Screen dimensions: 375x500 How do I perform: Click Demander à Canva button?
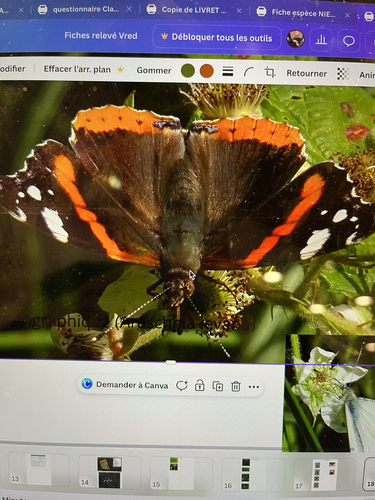[125, 385]
